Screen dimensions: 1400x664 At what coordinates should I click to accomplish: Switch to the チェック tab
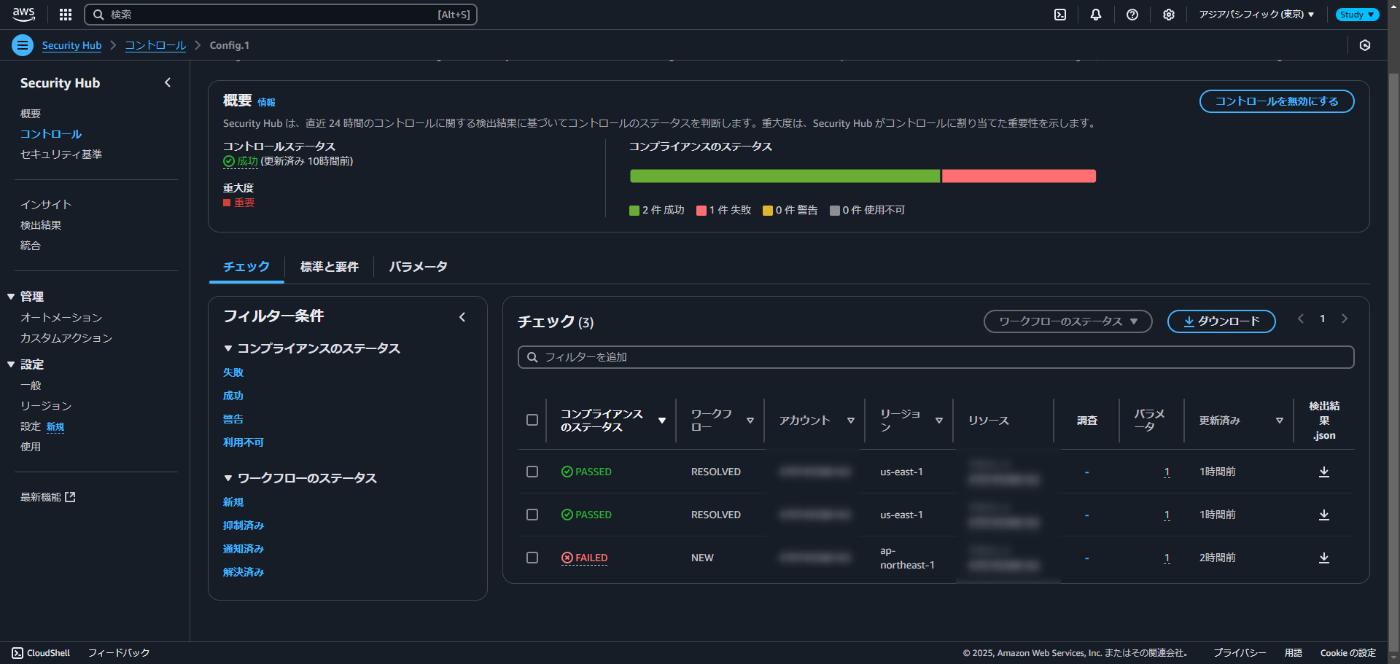(x=246, y=267)
